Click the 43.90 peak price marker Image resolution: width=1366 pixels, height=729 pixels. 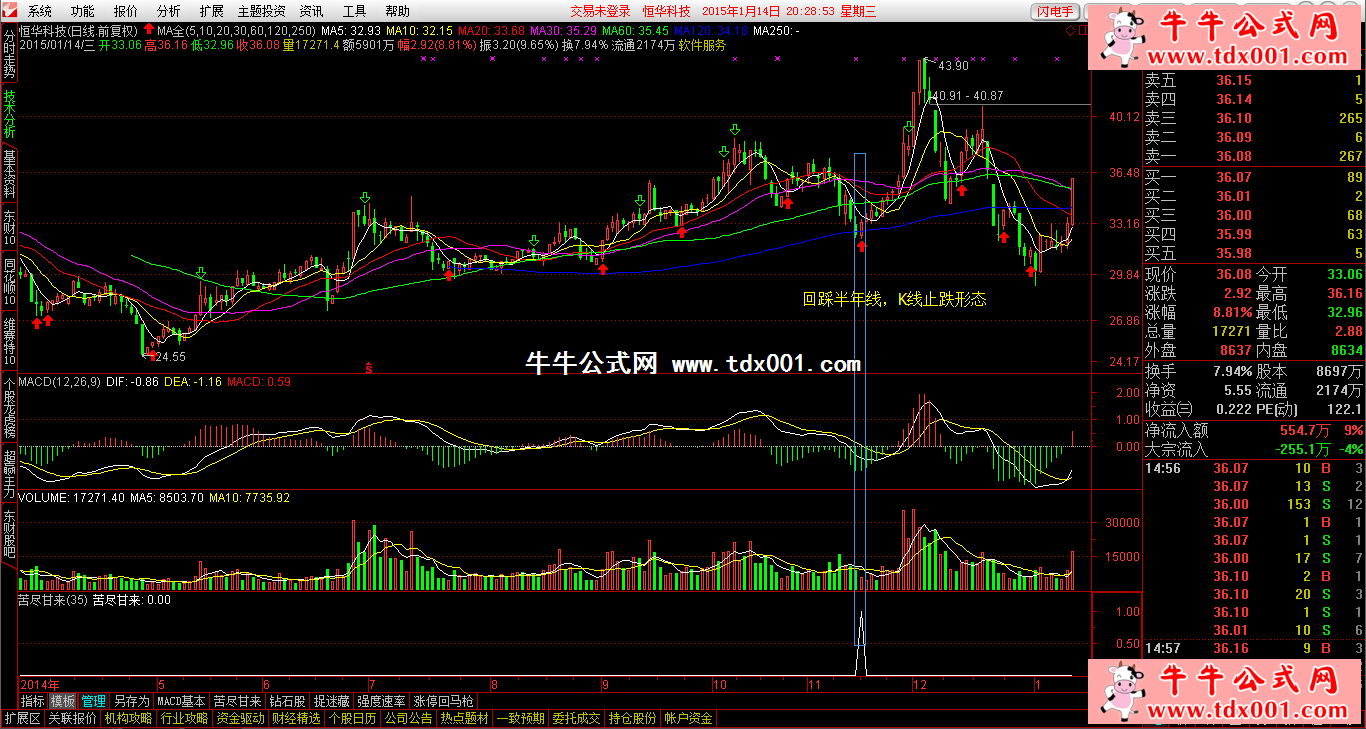point(951,65)
